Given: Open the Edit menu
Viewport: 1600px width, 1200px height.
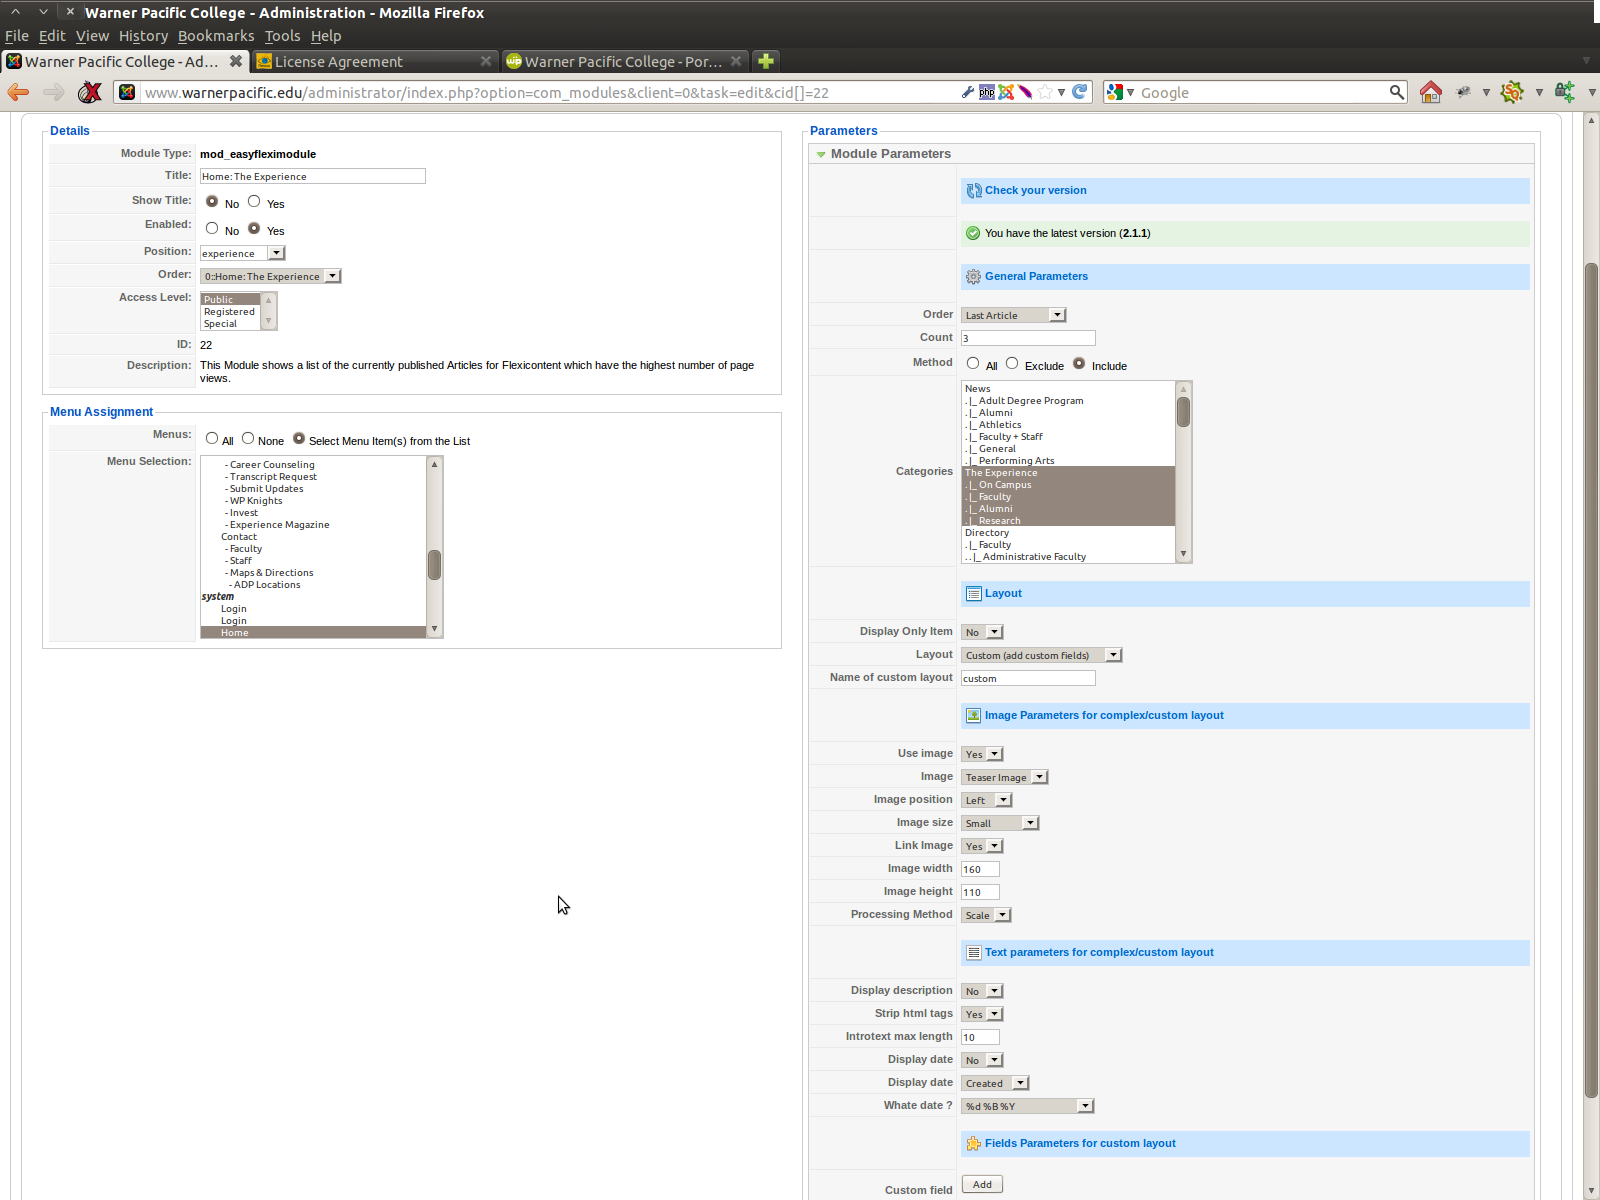Looking at the screenshot, I should [x=52, y=36].
